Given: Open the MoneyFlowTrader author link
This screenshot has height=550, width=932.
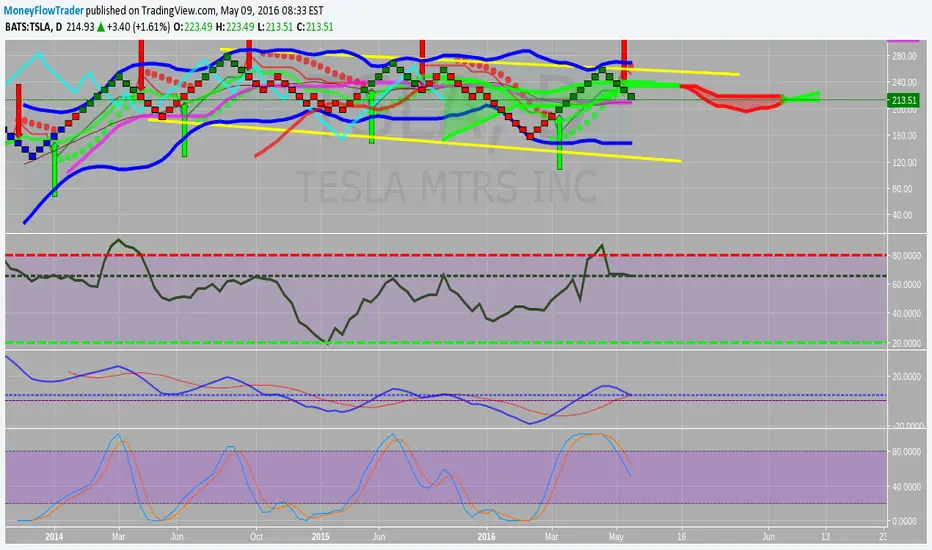Looking at the screenshot, I should coord(43,11).
